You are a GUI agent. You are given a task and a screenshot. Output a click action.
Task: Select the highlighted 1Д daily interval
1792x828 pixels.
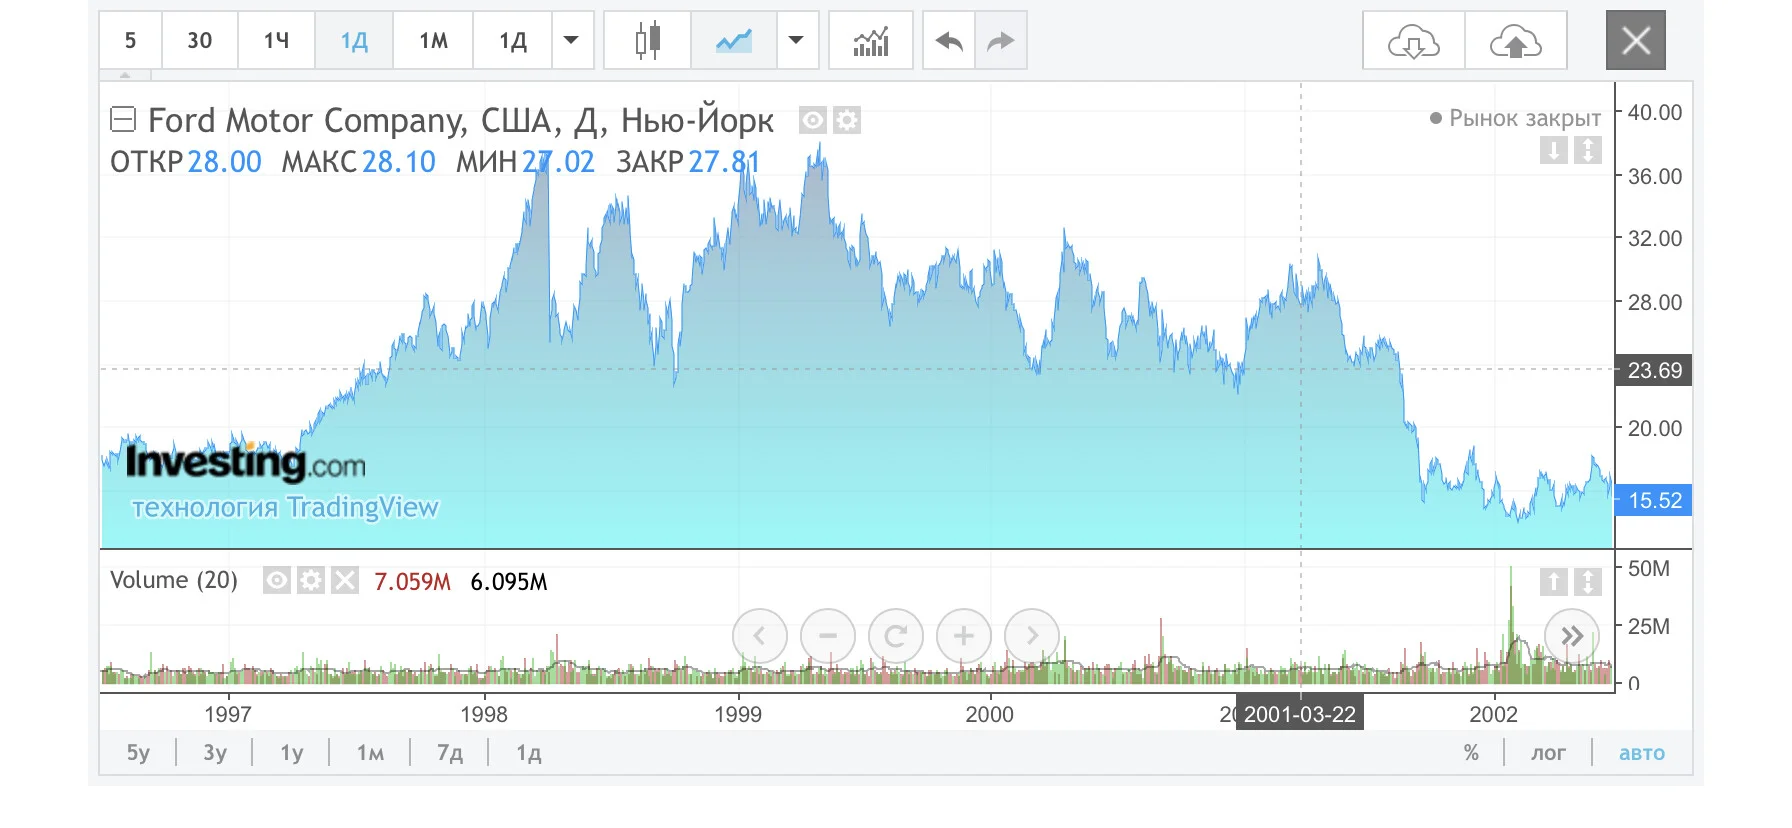point(354,41)
